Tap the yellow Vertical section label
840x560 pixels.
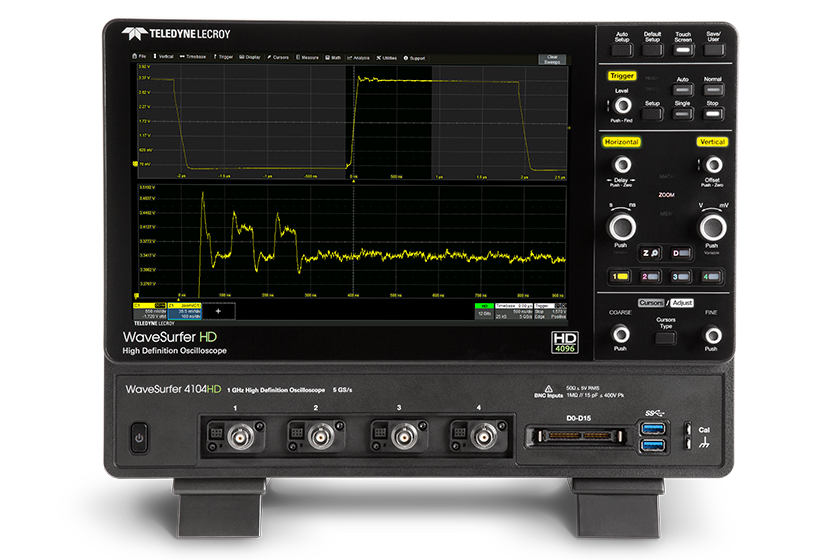[712, 142]
